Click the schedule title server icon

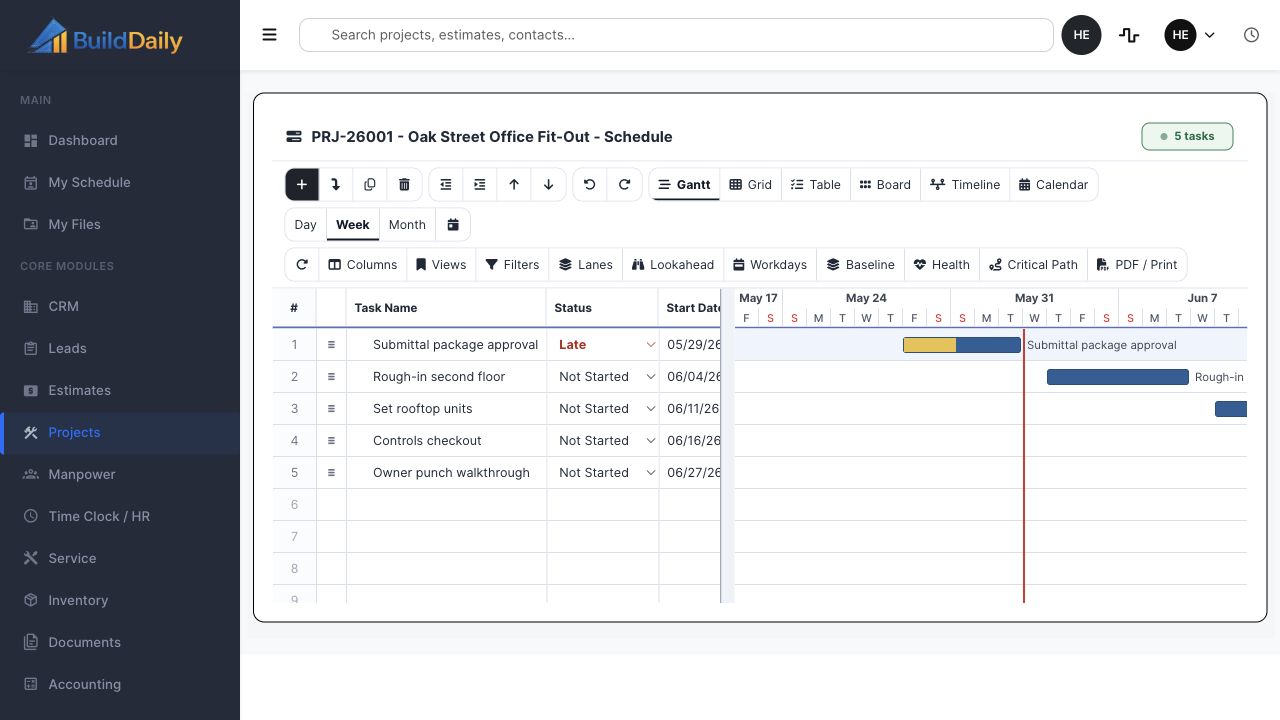(x=294, y=137)
